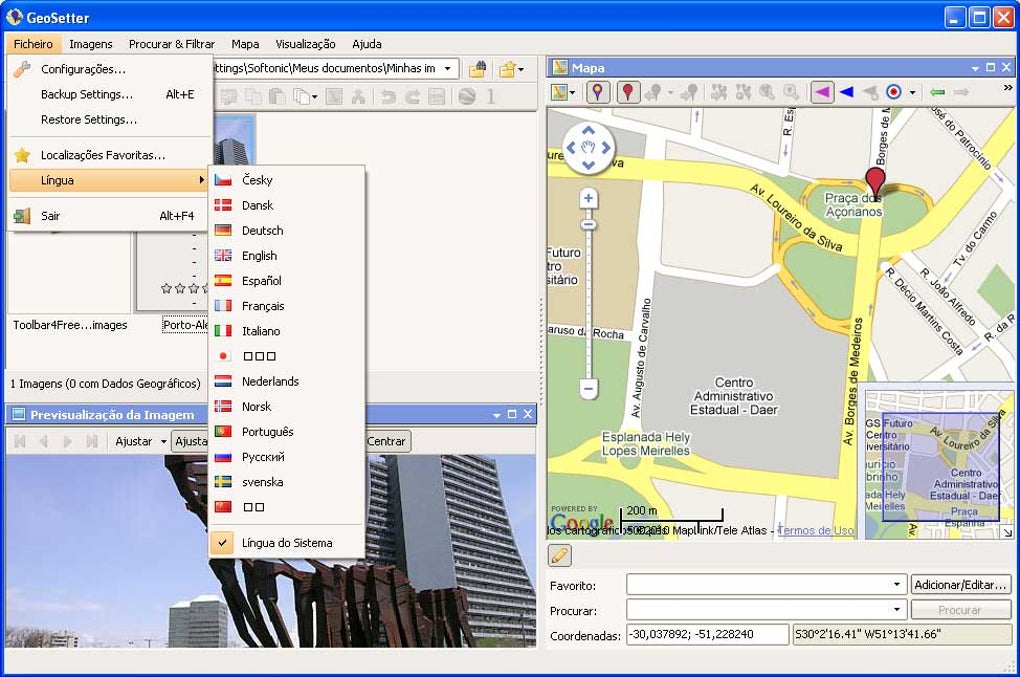Image resolution: width=1020 pixels, height=677 pixels.
Task: Open the Termos de Uso link
Action: (x=816, y=530)
